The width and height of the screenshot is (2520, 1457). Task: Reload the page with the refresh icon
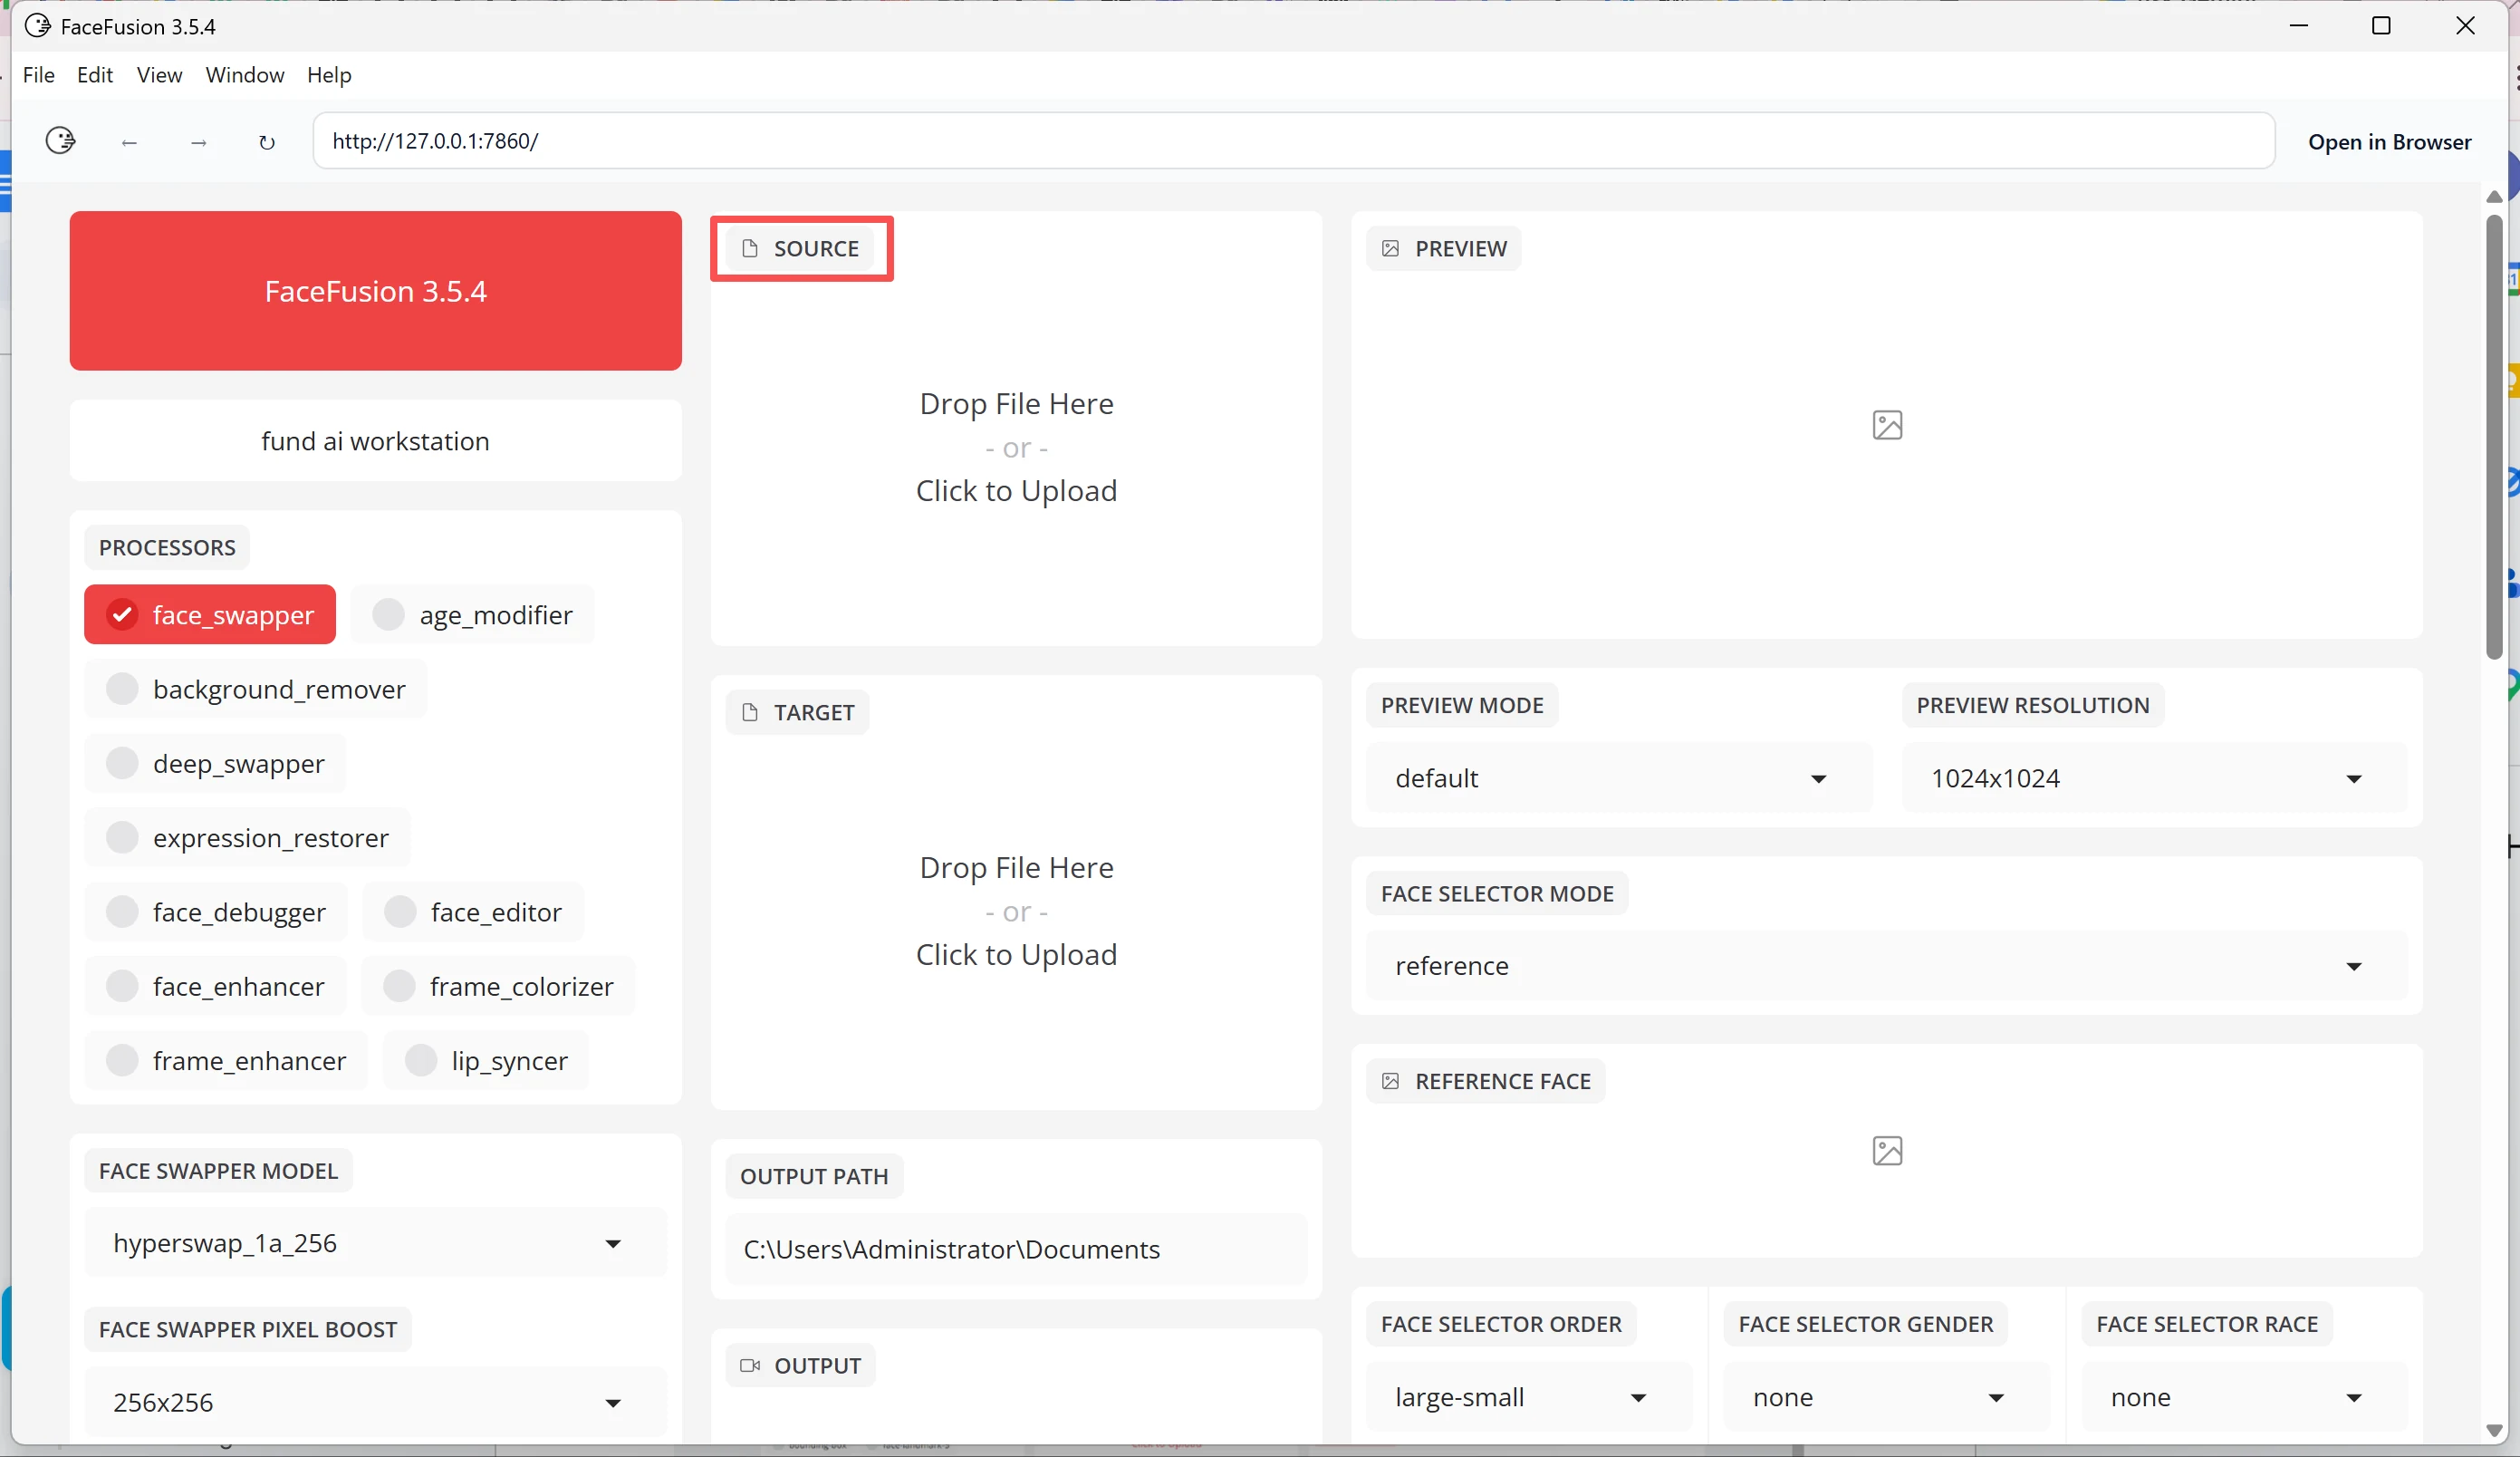point(266,143)
